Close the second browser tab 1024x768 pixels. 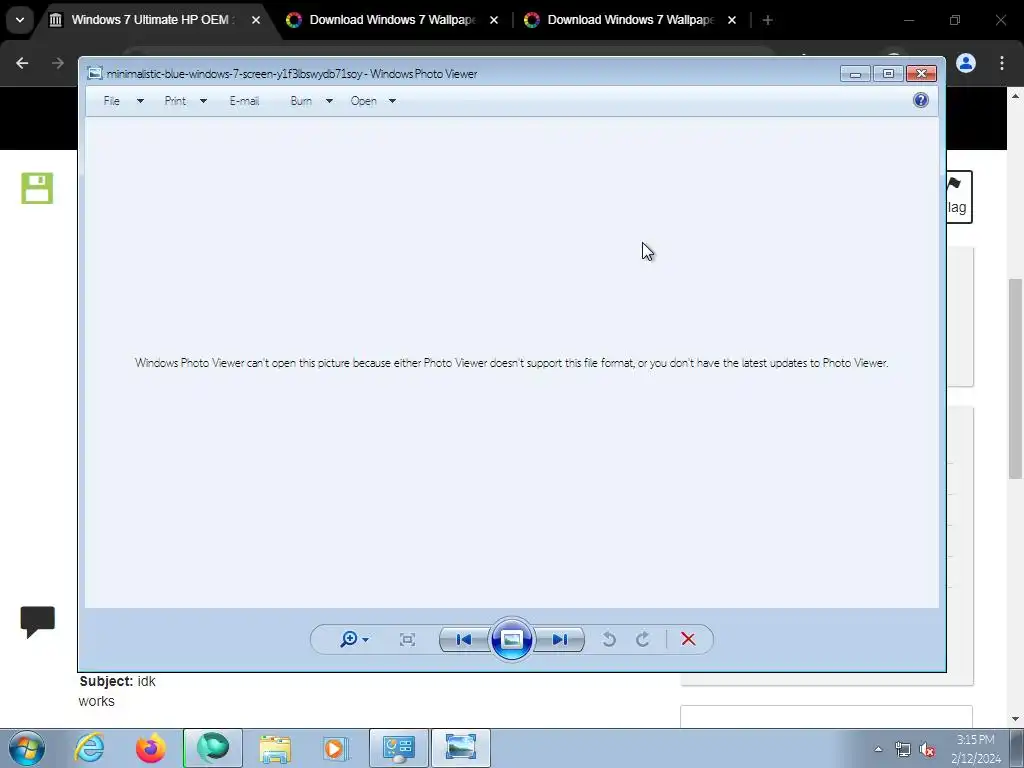pos(494,20)
